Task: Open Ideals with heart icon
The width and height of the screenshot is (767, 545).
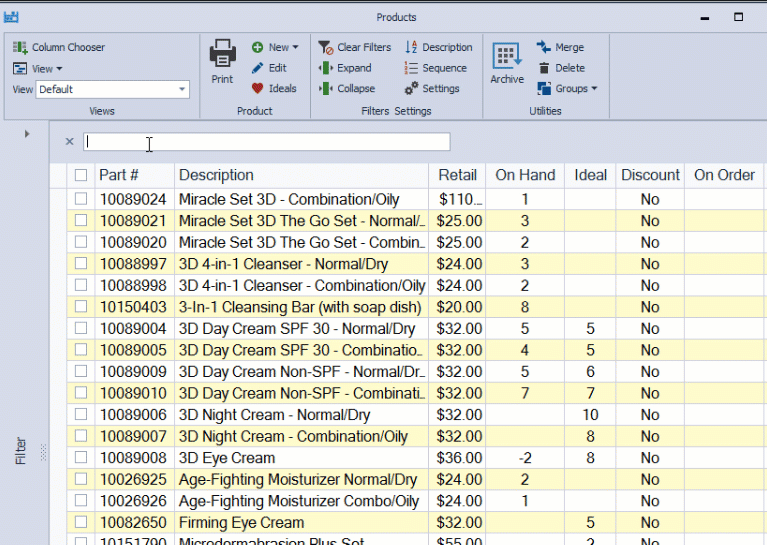Action: click(274, 89)
